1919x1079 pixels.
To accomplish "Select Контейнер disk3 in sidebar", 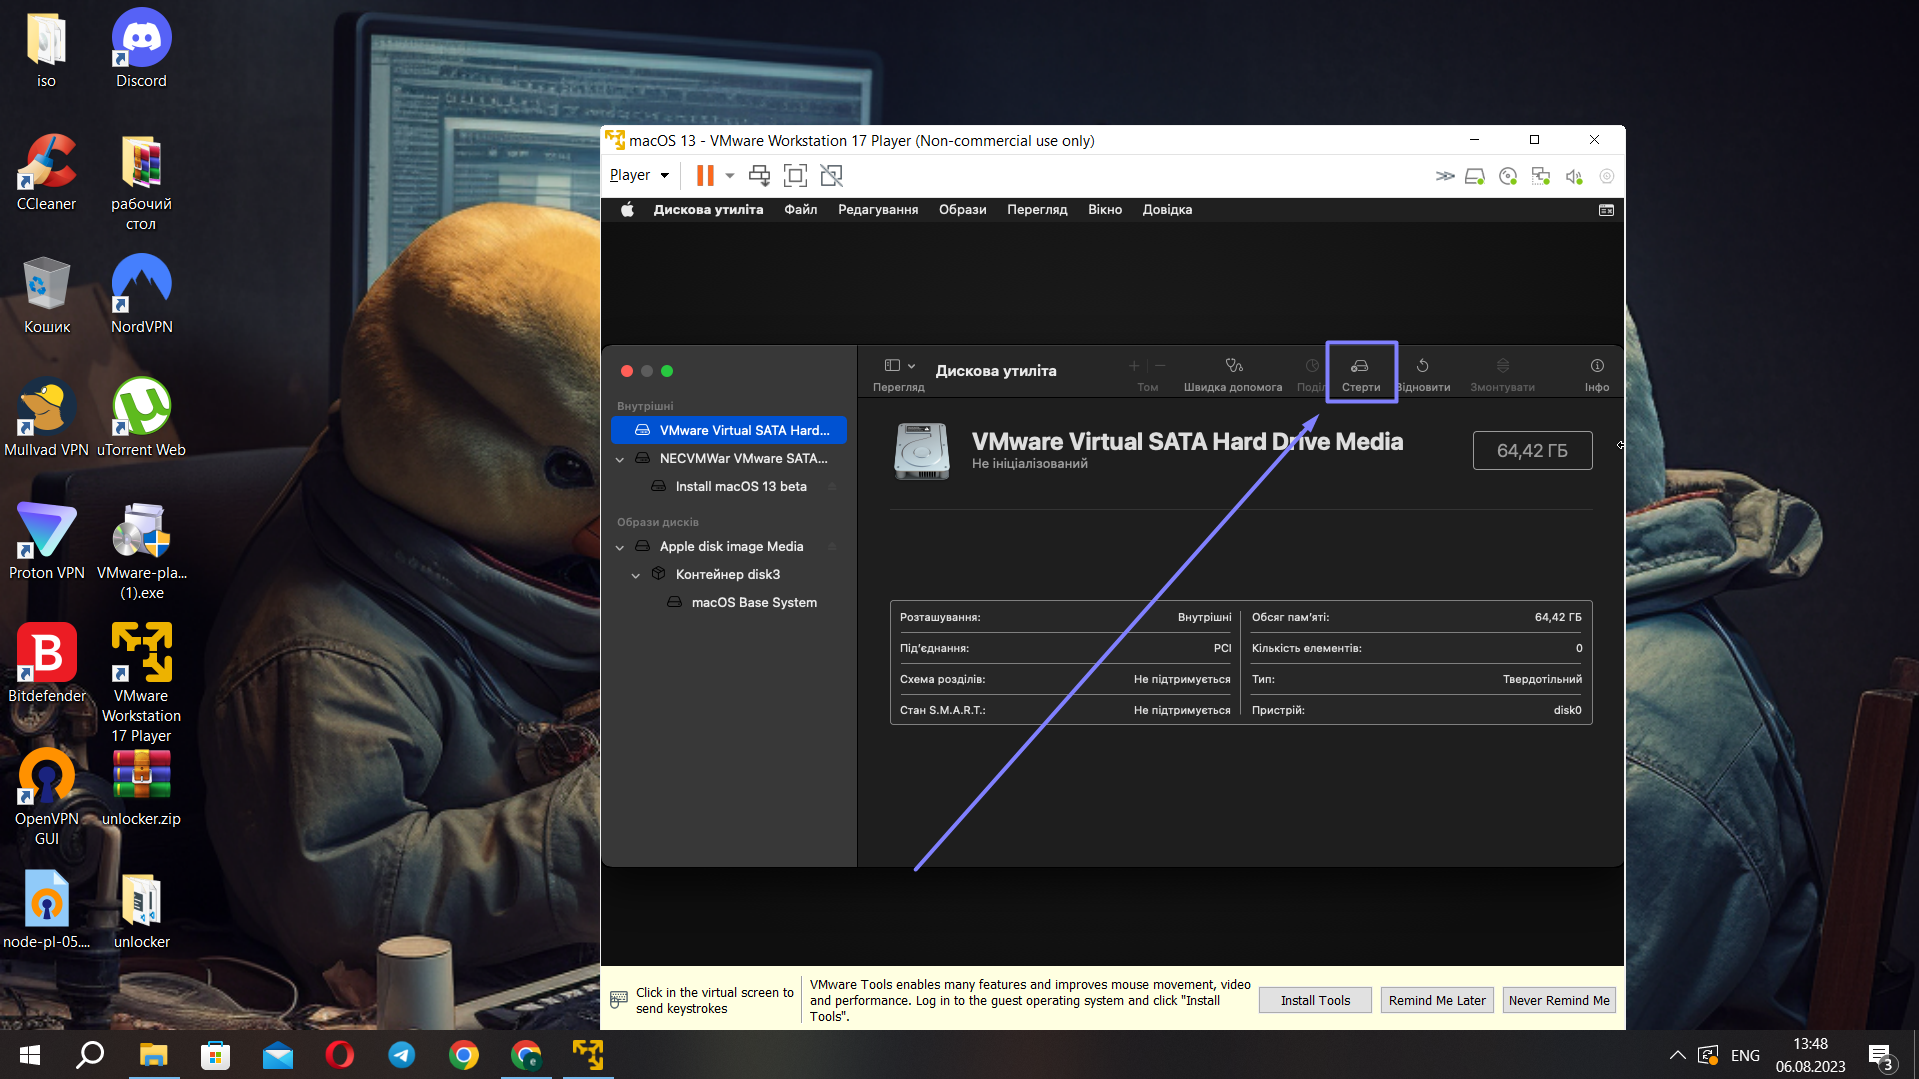I will [729, 575].
